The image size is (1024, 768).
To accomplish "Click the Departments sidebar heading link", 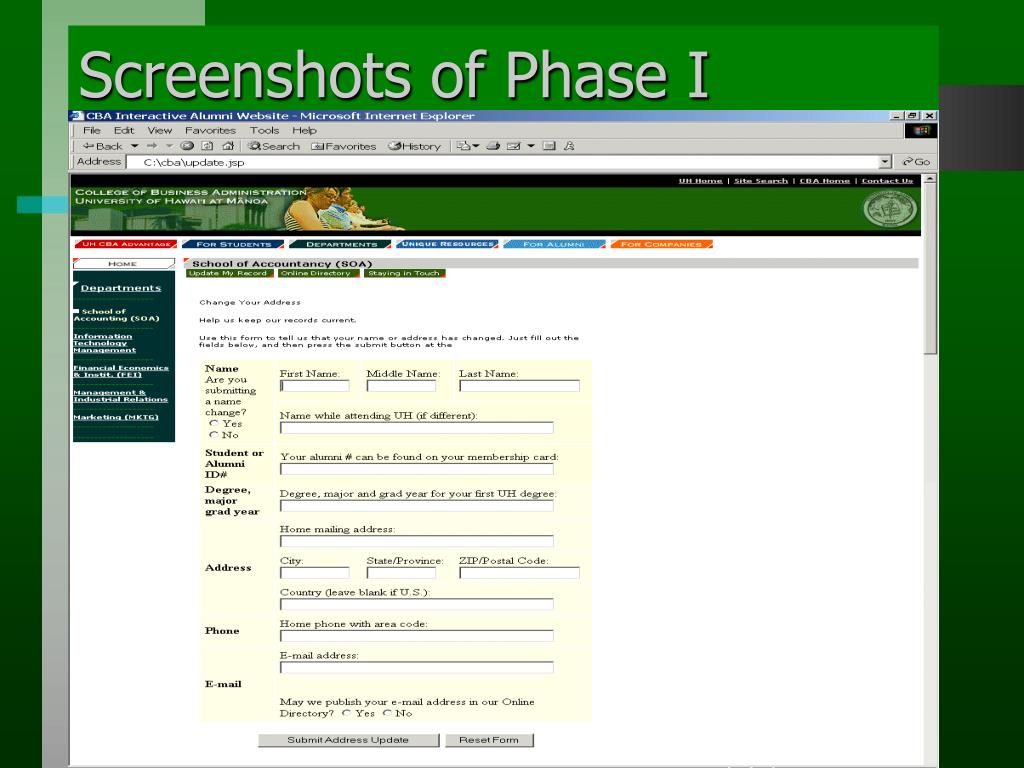I will click(121, 288).
